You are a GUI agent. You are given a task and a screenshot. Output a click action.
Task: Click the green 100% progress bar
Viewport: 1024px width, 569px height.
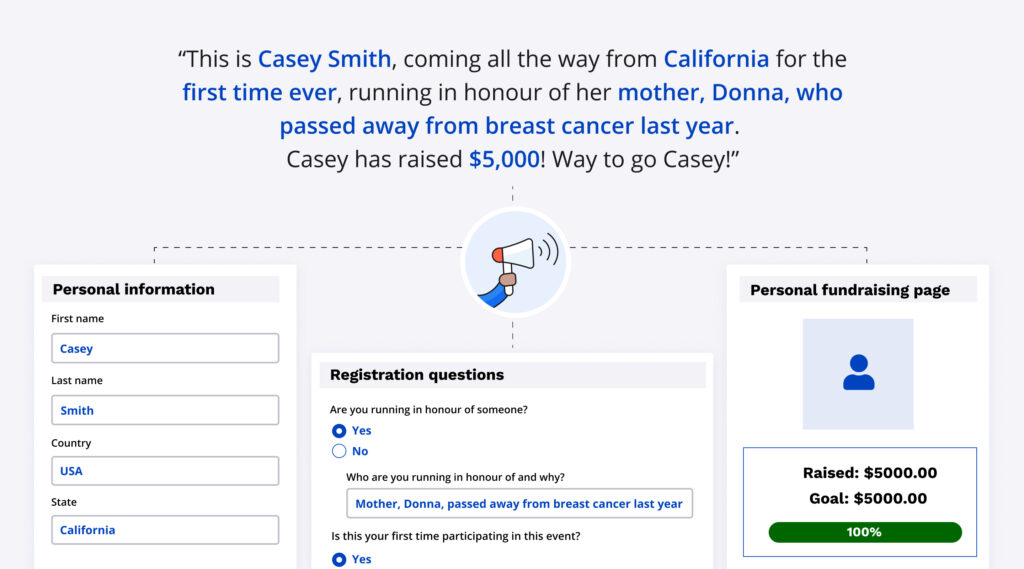[x=864, y=532]
